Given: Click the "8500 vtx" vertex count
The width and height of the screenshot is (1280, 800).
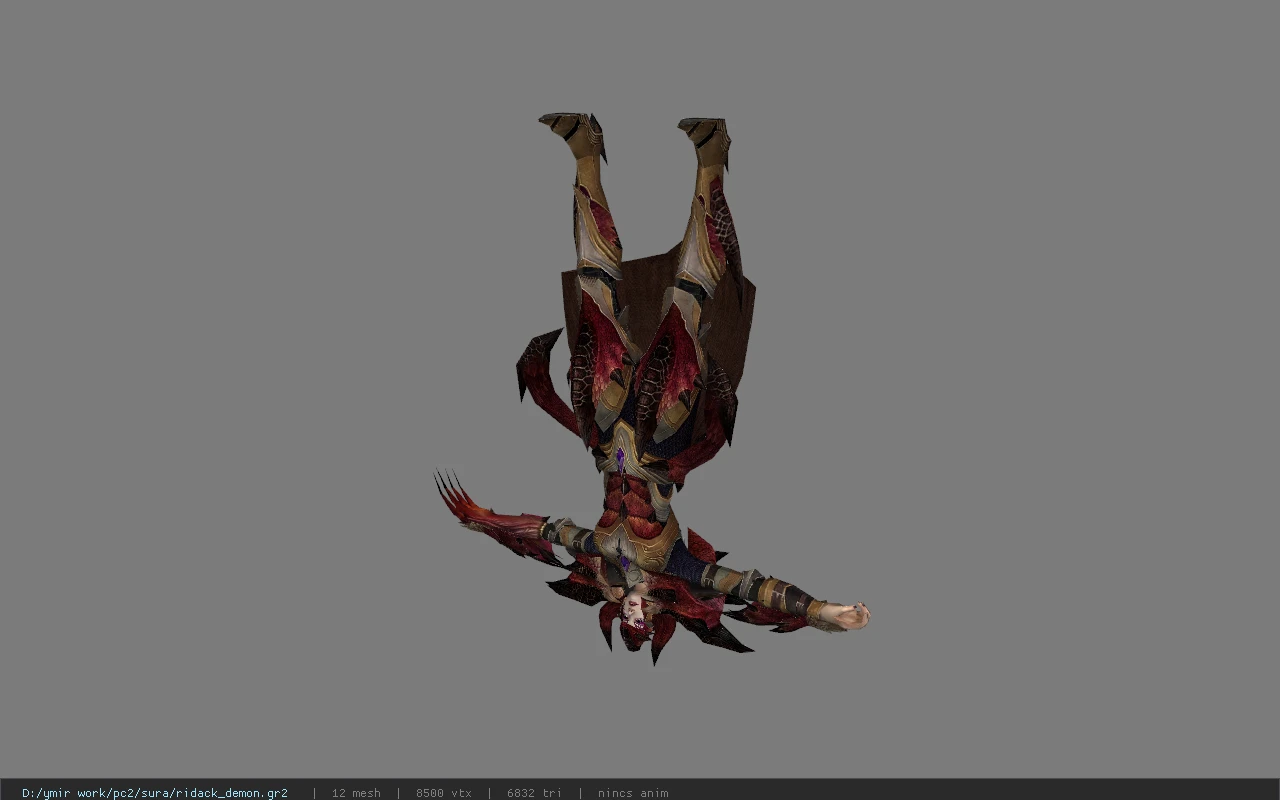Looking at the screenshot, I should pyautogui.click(x=444, y=793).
